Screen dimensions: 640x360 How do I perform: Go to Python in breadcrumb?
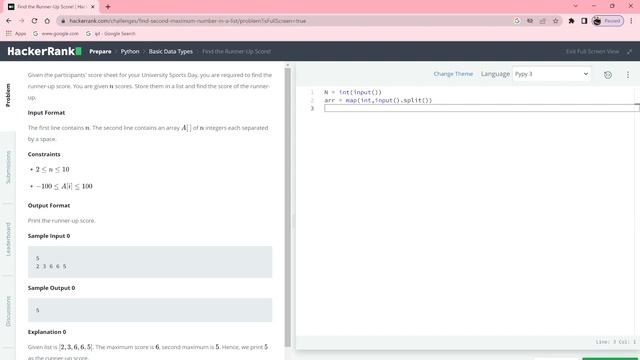coord(130,51)
